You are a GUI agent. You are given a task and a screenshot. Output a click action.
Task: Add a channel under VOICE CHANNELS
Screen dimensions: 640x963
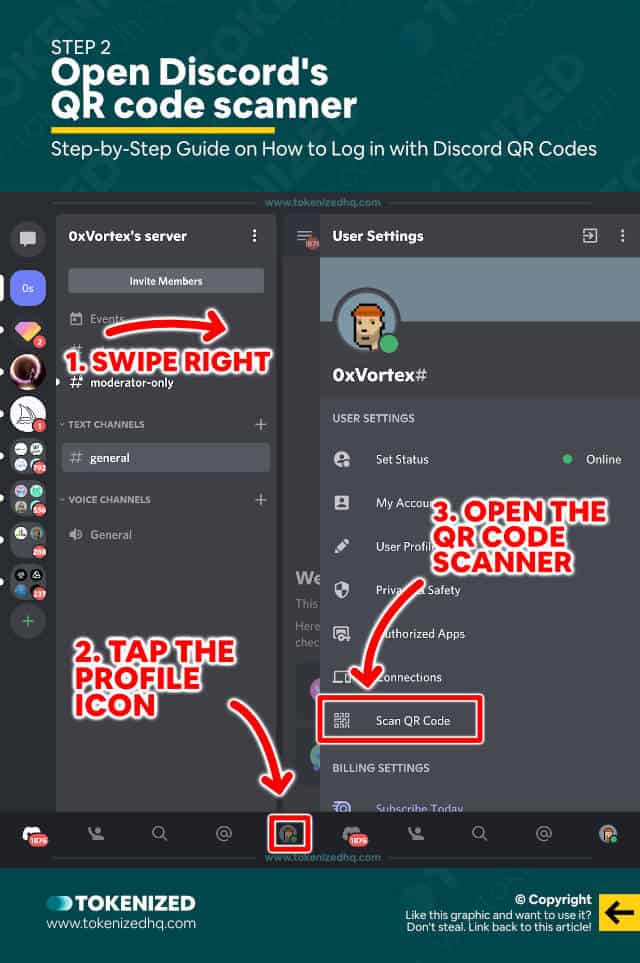pos(260,499)
